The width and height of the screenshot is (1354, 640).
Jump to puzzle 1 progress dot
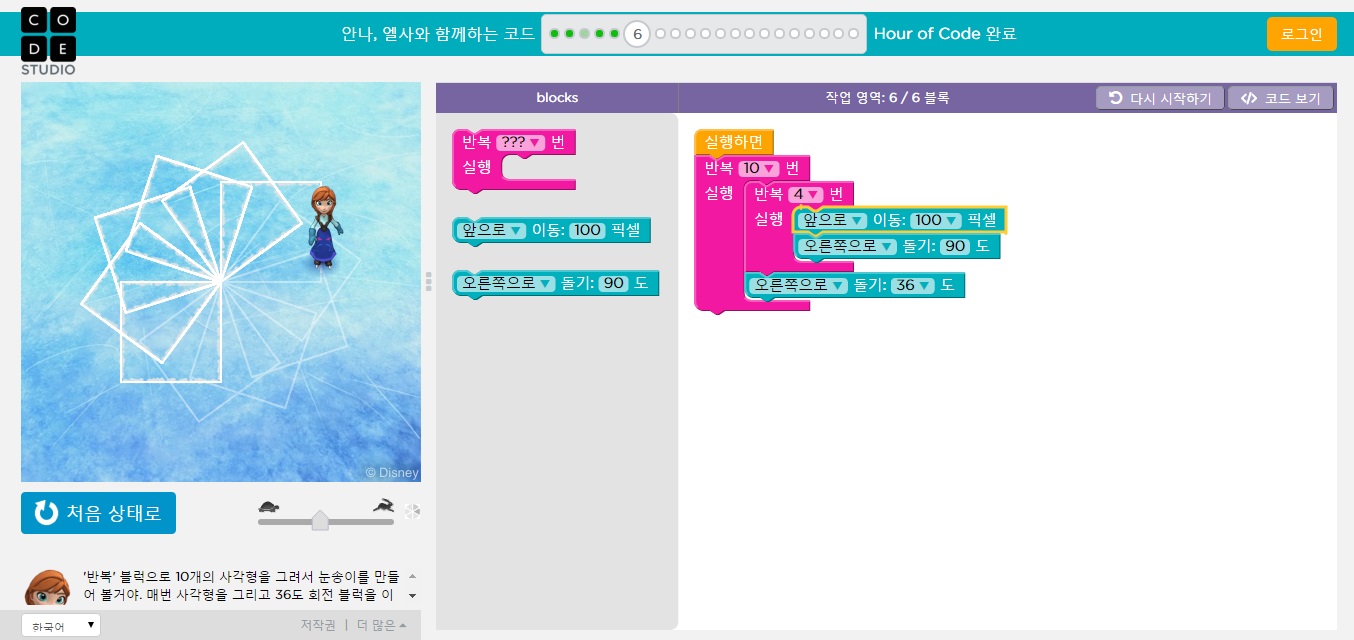coord(555,34)
